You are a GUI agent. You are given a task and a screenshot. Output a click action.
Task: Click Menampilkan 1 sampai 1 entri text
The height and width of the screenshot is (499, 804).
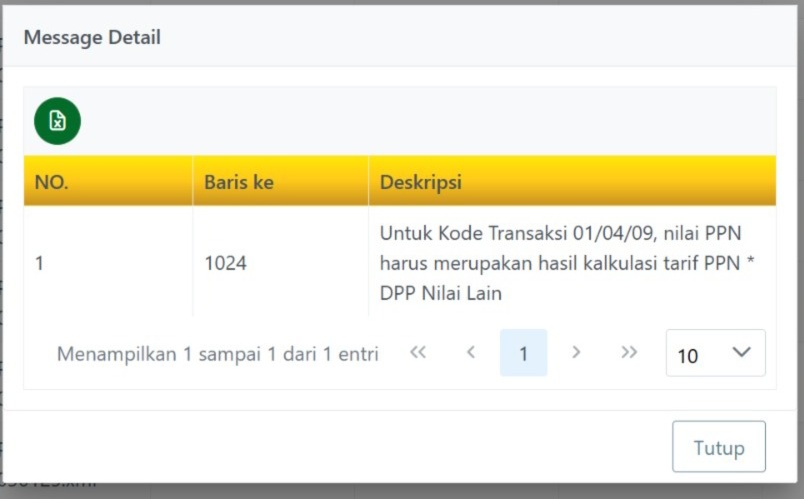tap(217, 354)
